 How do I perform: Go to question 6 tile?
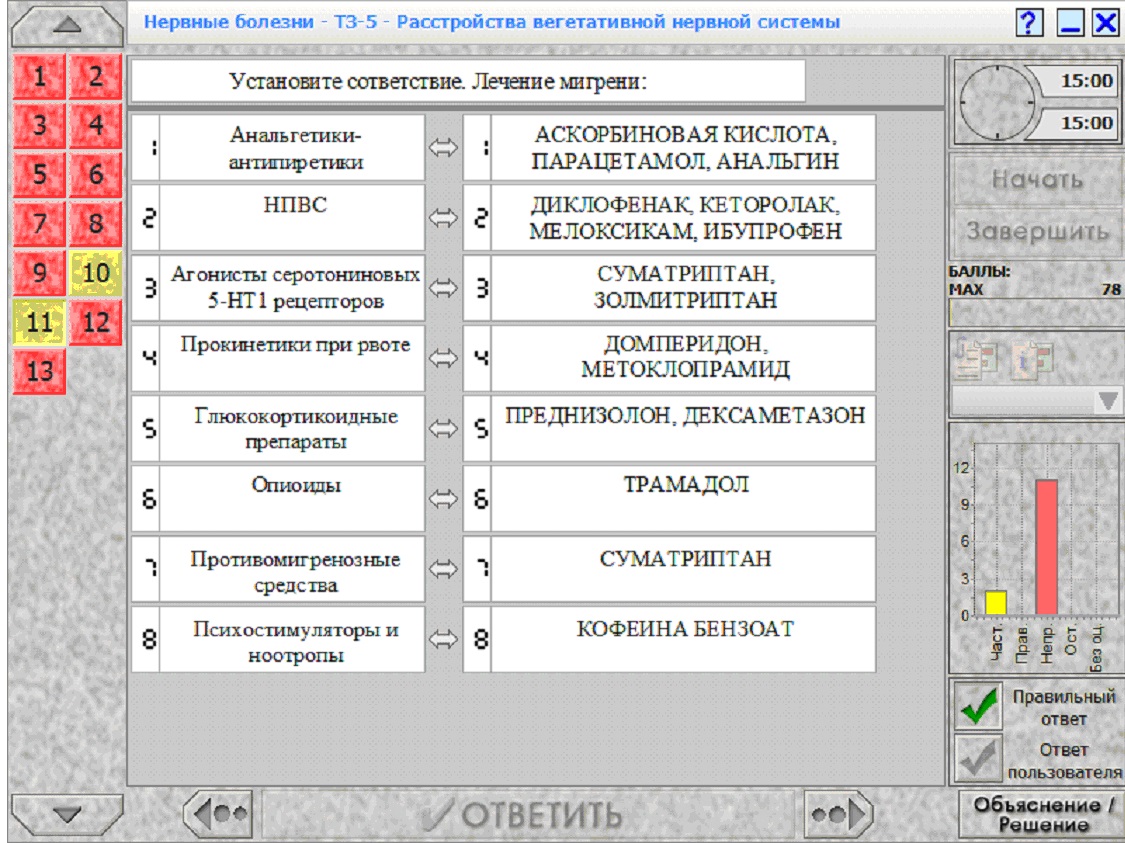pos(95,174)
